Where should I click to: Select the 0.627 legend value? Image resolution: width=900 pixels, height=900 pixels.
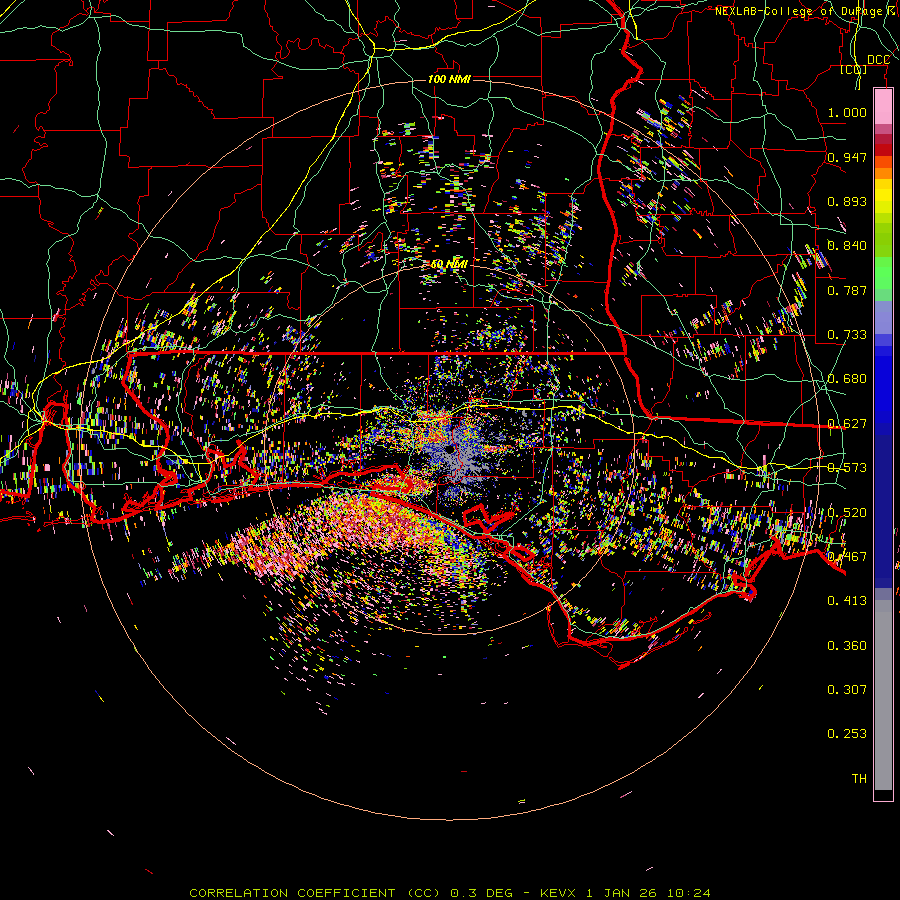tap(847, 424)
